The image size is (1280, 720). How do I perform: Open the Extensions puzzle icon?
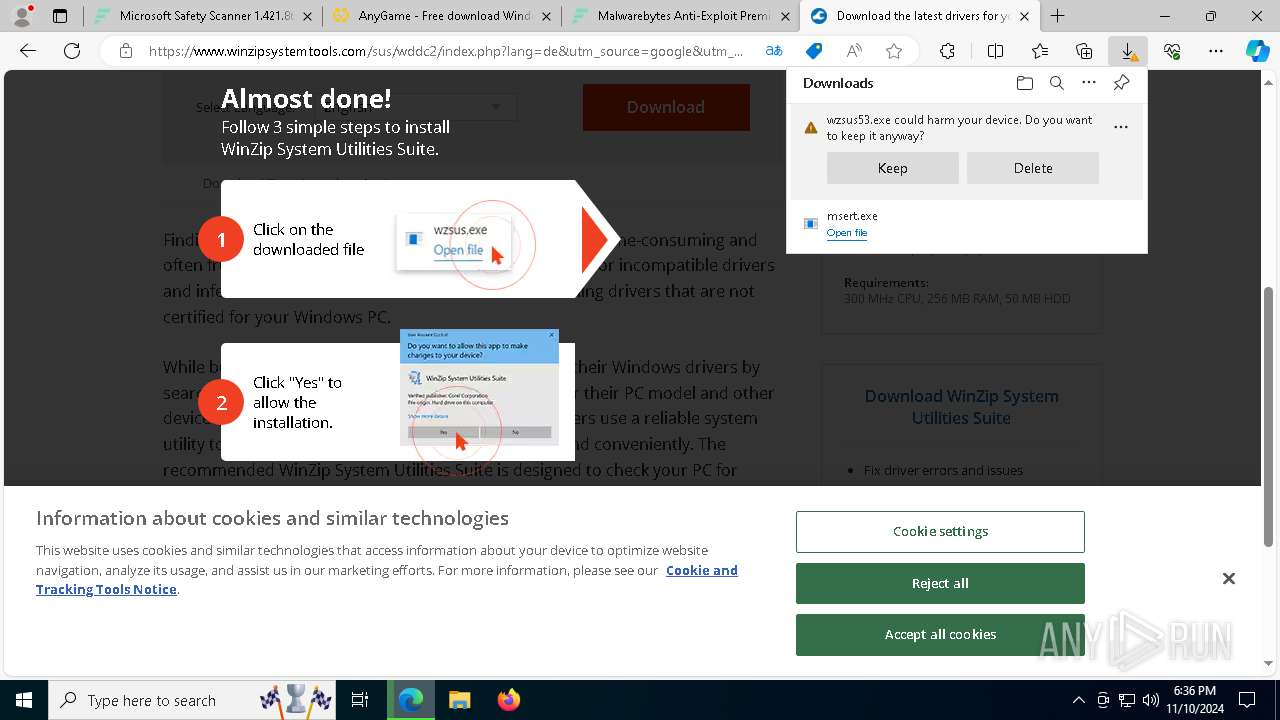[947, 51]
